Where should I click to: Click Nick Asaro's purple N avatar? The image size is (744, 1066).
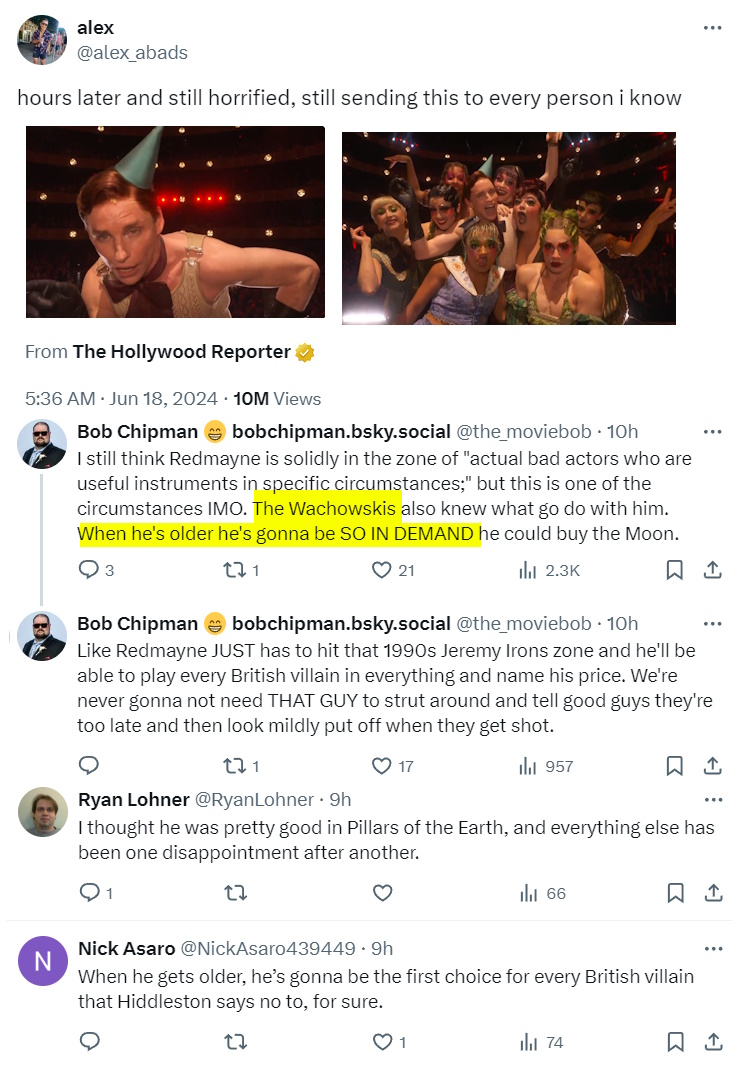point(43,961)
